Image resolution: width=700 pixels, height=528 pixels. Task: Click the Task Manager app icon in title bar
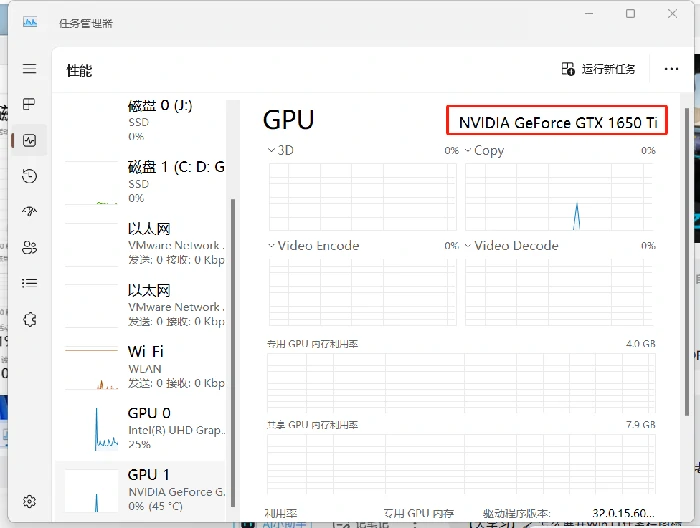pyautogui.click(x=30, y=21)
